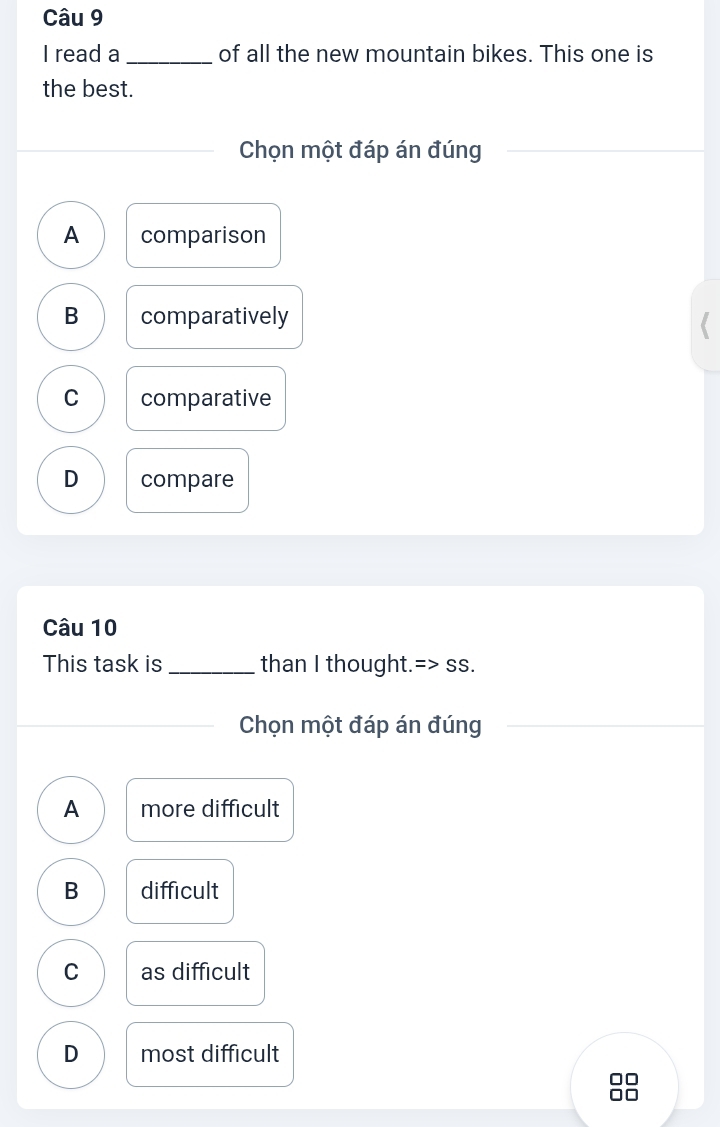Choose the answer 'compare'
The height and width of the screenshot is (1127, 720).
pyautogui.click(x=188, y=480)
